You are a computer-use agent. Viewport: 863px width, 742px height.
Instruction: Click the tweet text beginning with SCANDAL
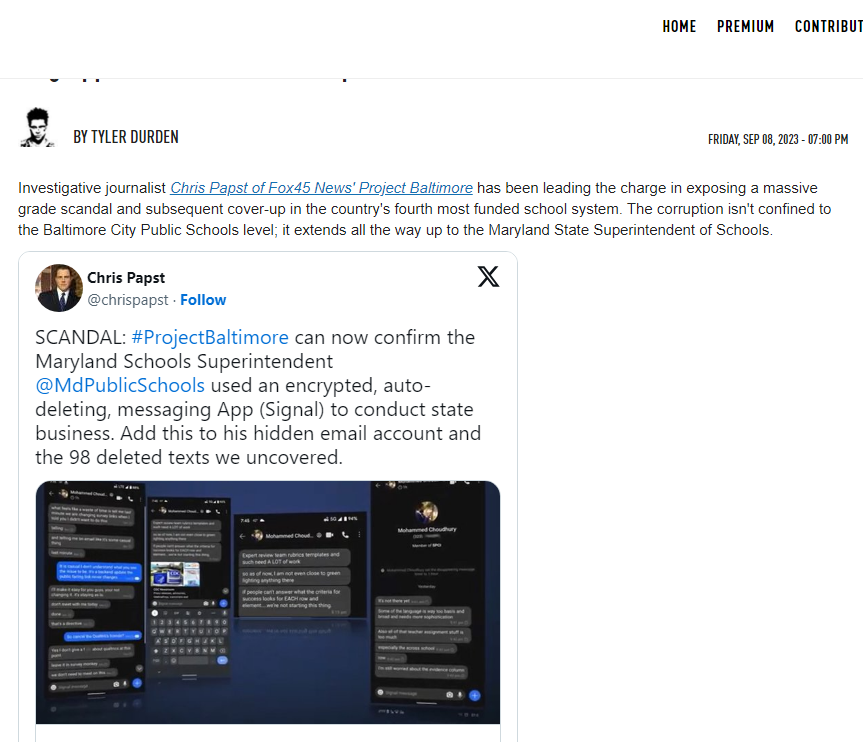pos(258,397)
